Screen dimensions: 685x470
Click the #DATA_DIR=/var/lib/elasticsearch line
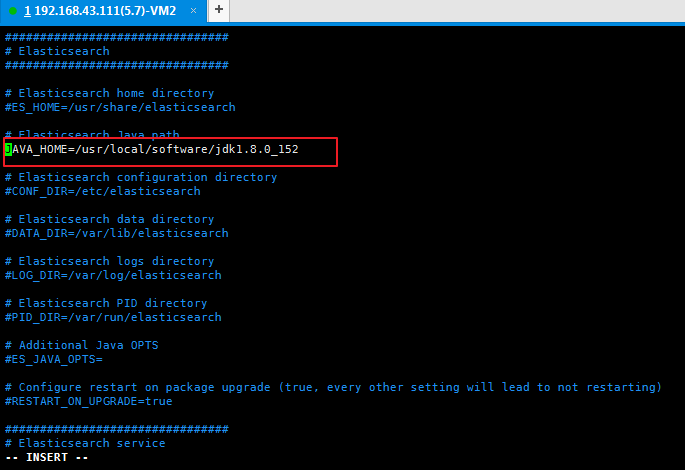click(117, 233)
